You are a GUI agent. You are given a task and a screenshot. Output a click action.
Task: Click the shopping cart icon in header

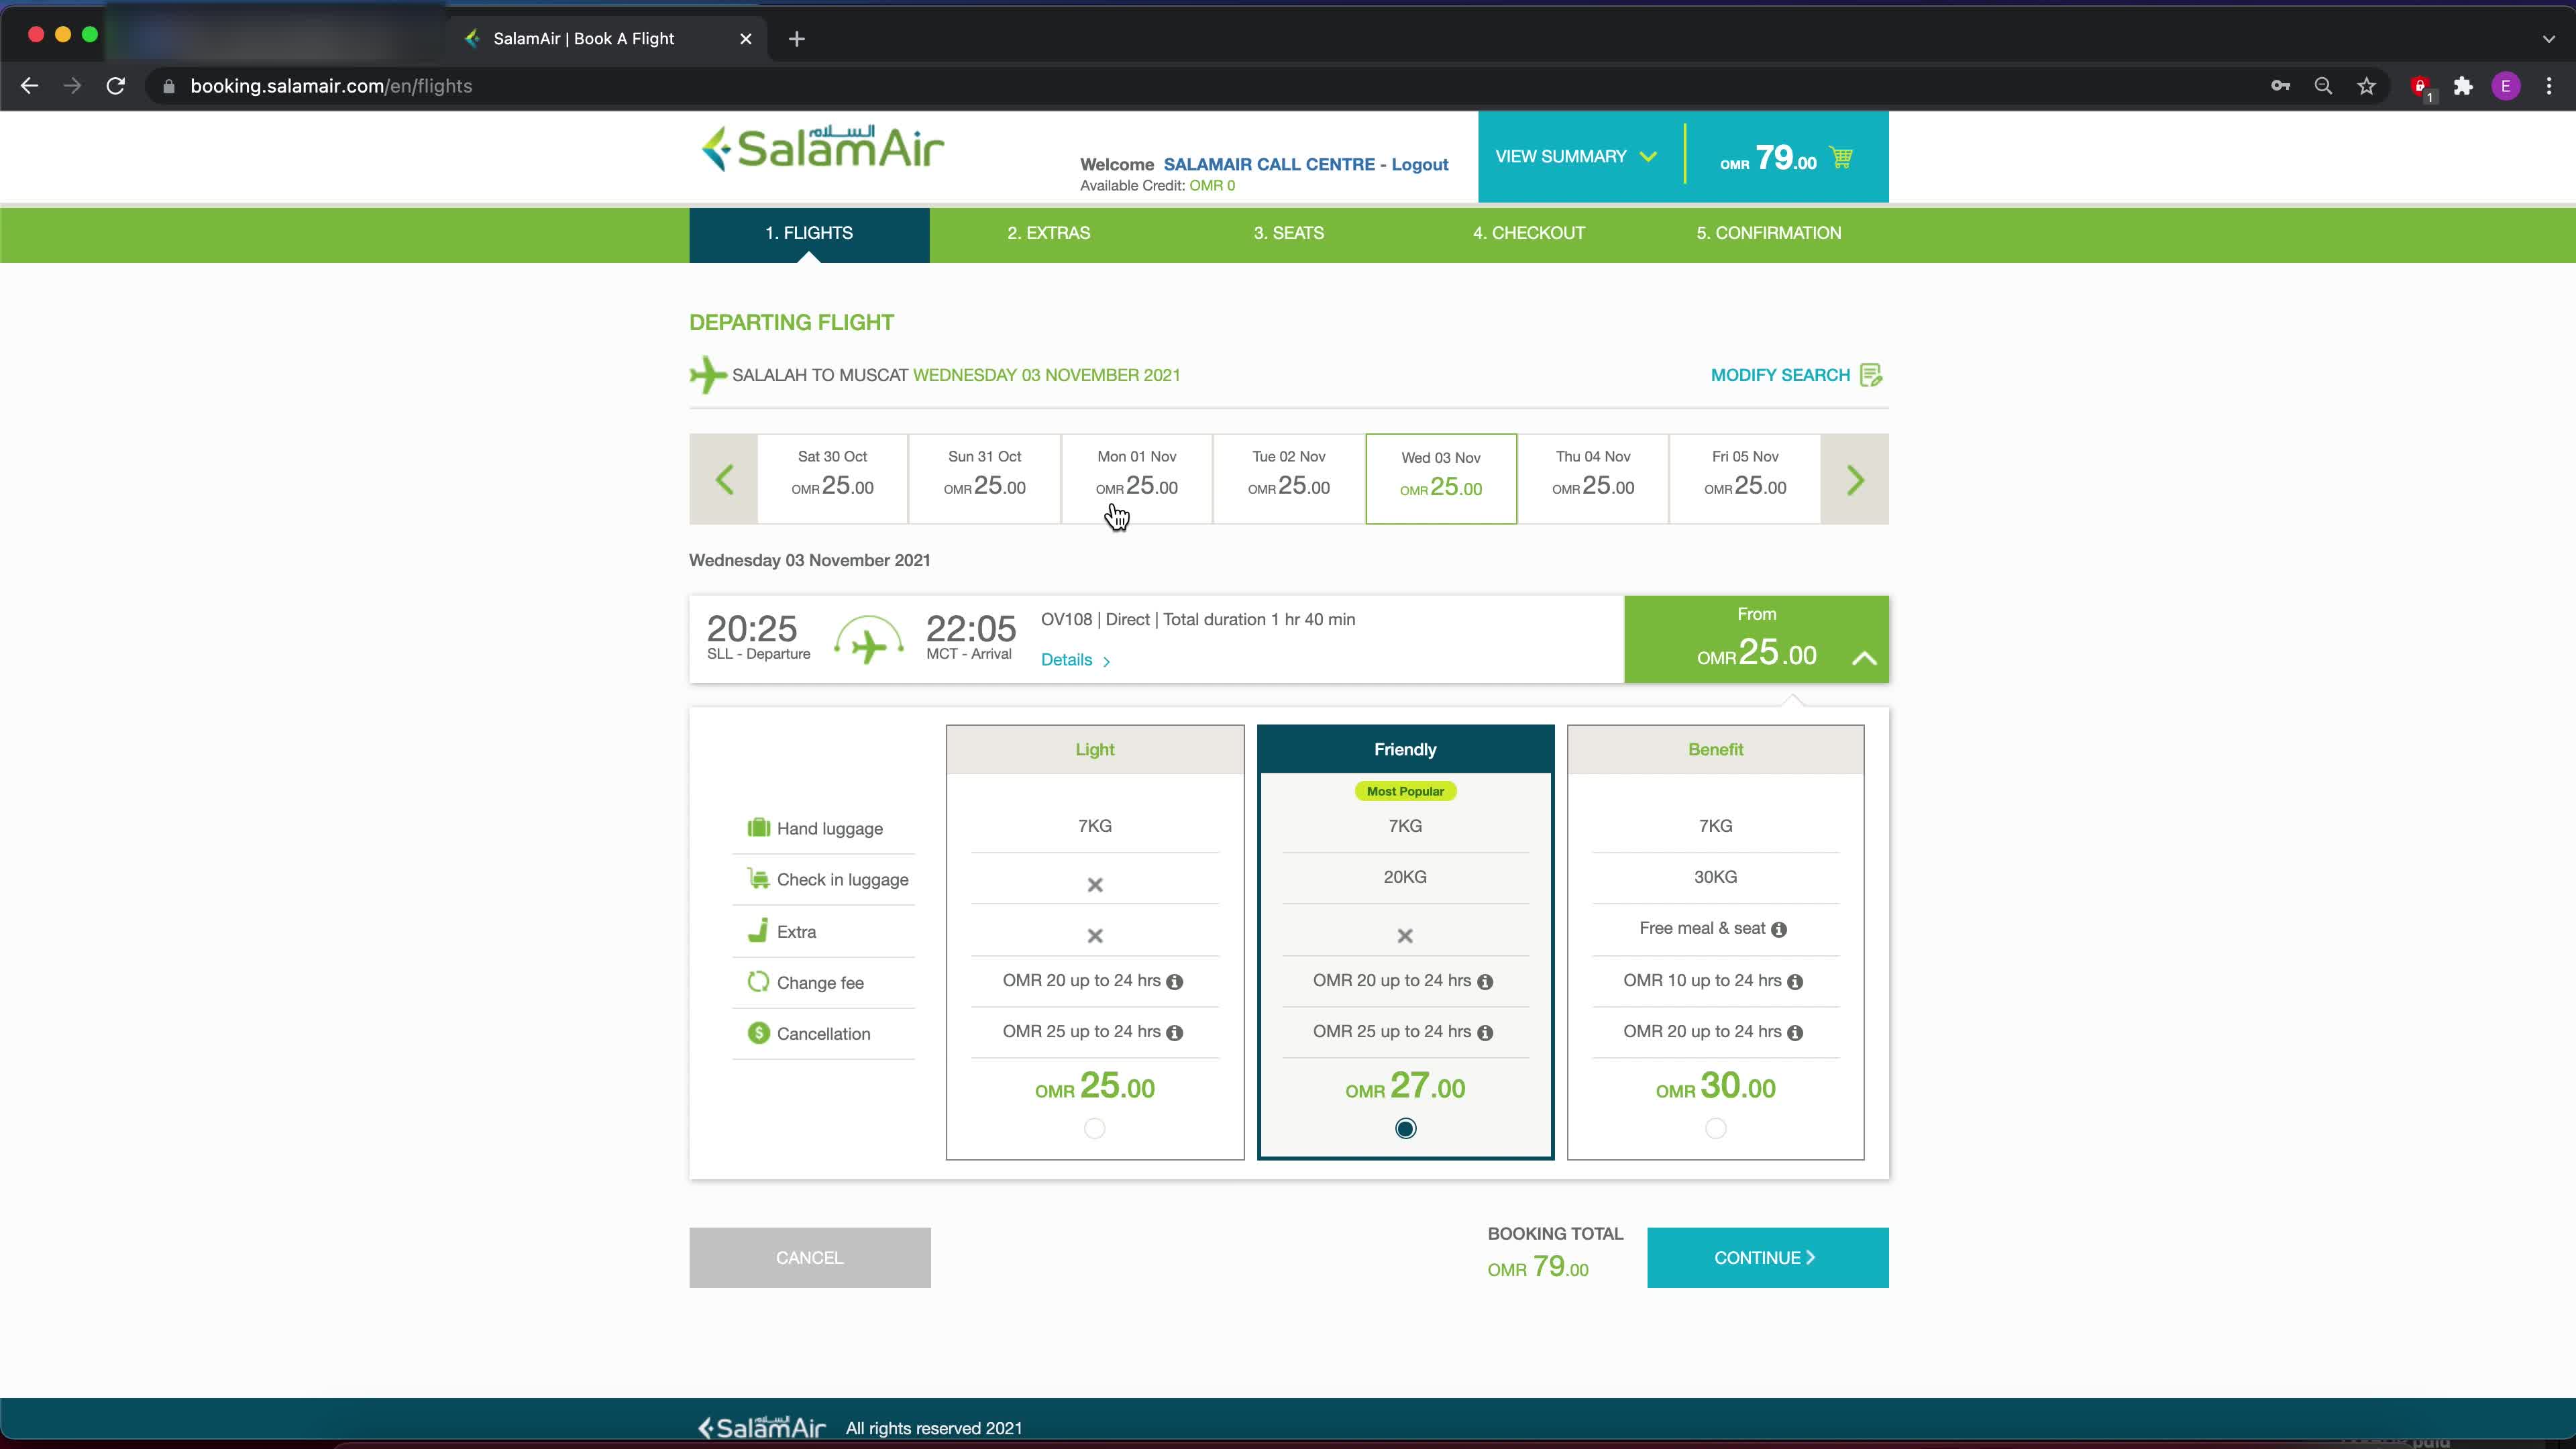[1840, 157]
